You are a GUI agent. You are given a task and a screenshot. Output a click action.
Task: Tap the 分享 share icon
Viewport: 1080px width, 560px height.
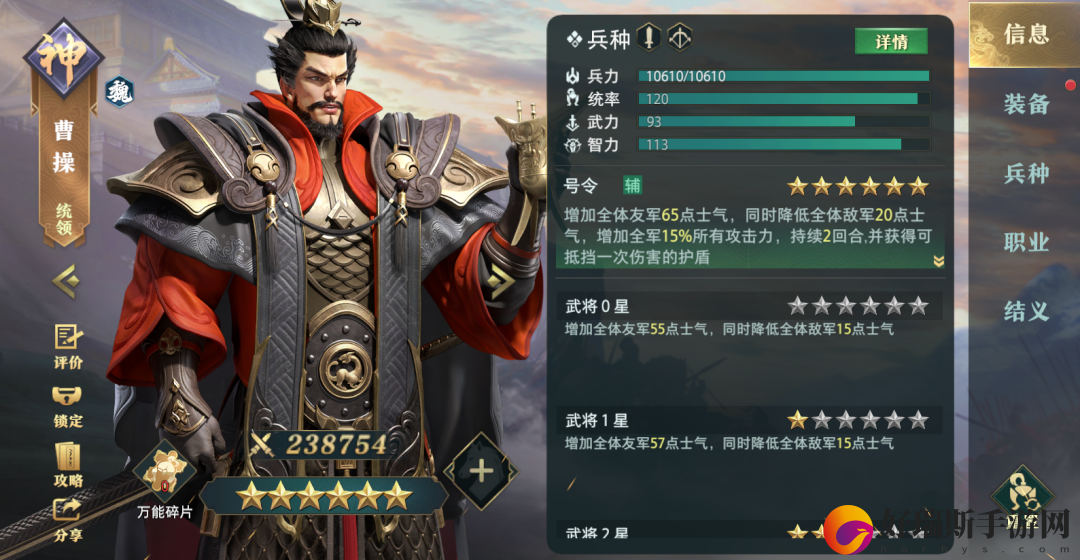pyautogui.click(x=68, y=520)
